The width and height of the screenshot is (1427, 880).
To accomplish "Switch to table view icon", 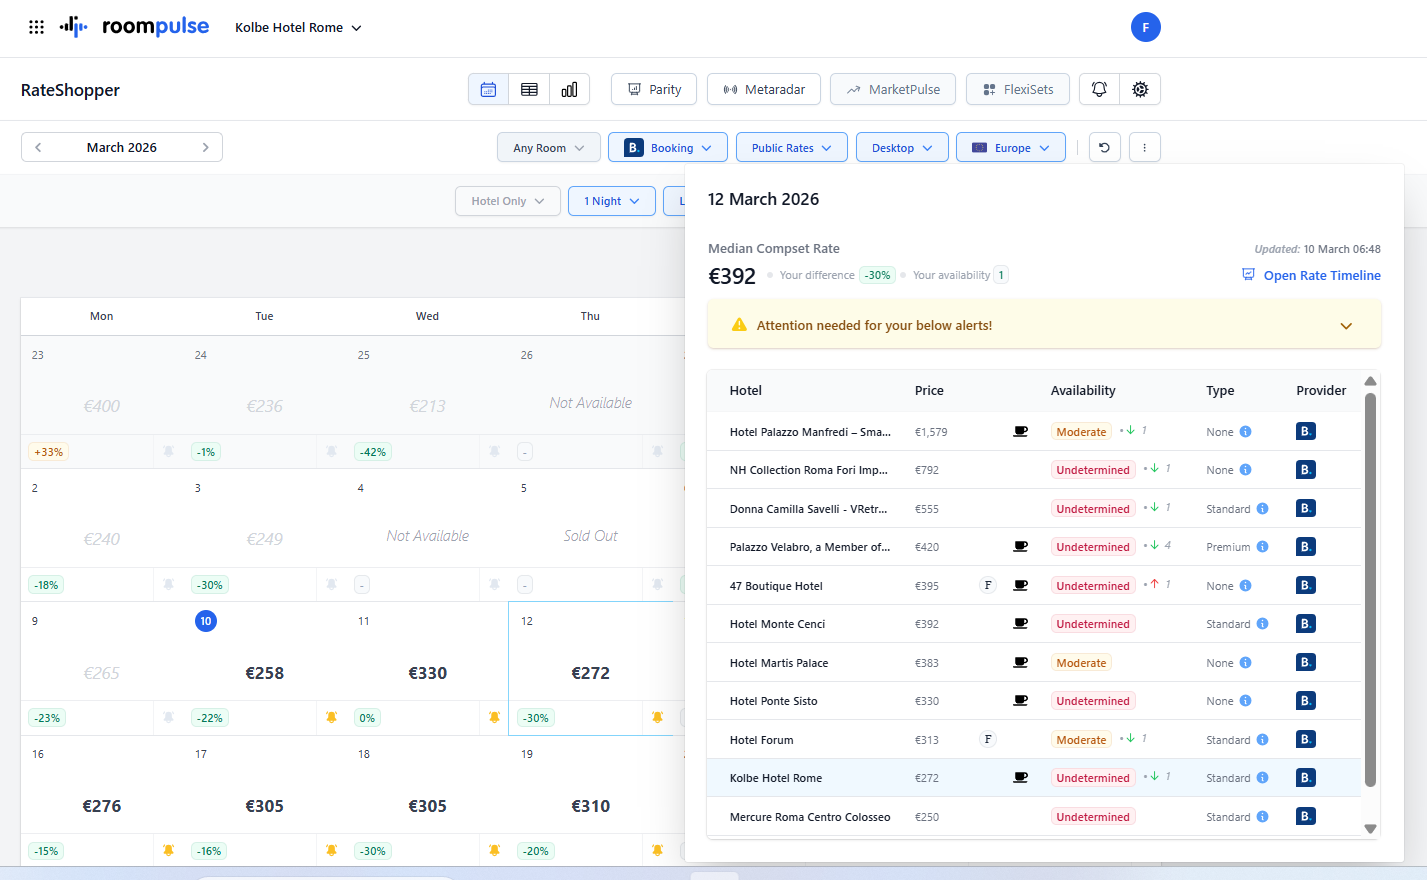I will 529,89.
